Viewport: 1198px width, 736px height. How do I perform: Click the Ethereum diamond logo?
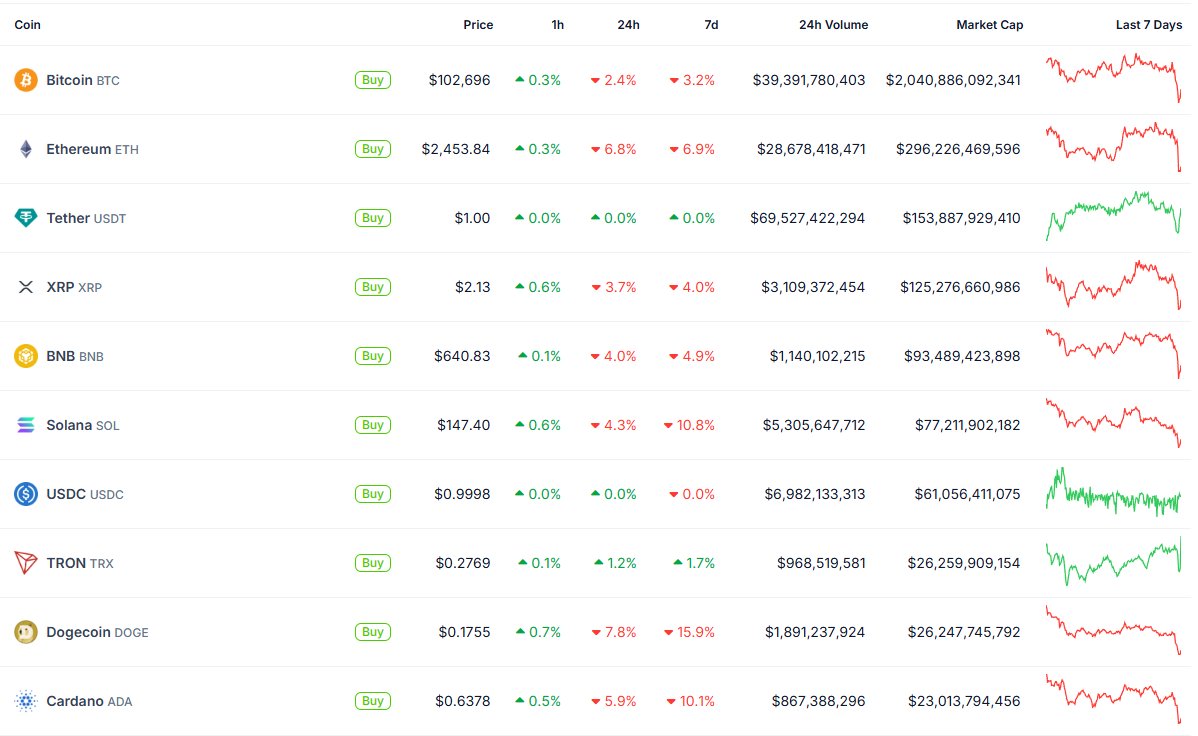coord(26,149)
